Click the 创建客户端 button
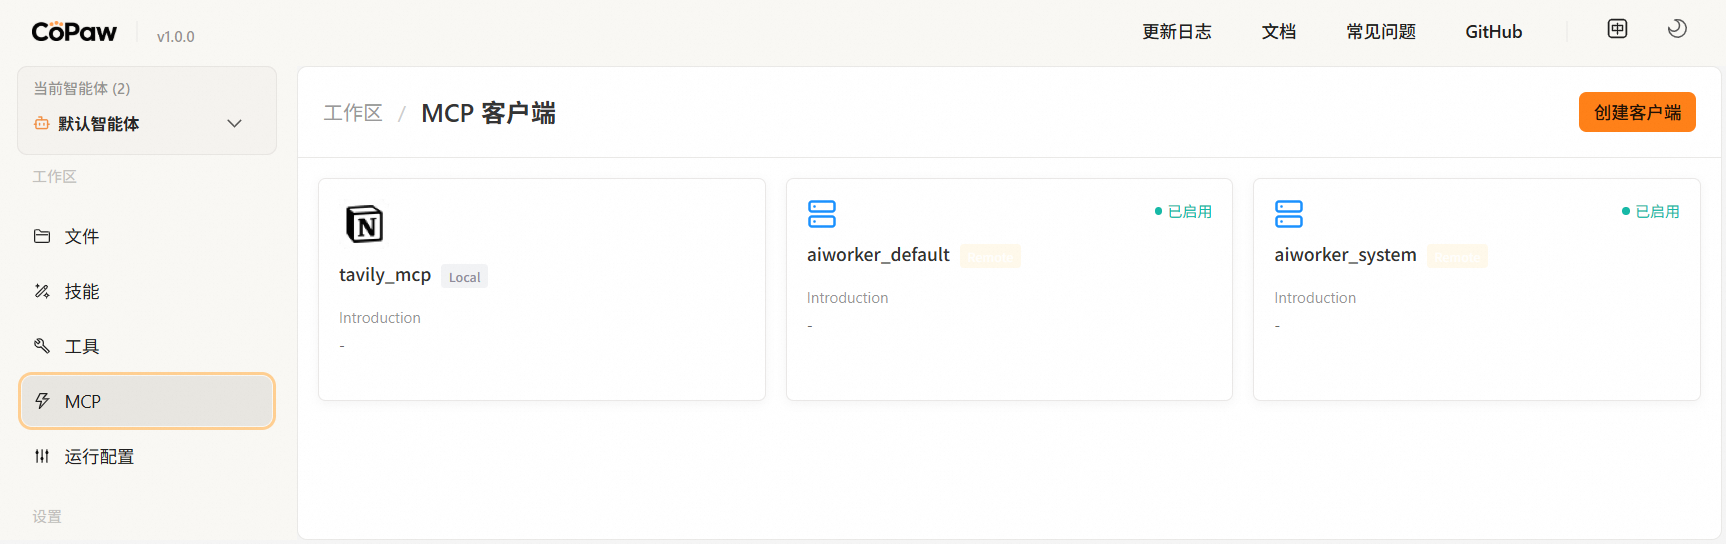Image resolution: width=1726 pixels, height=544 pixels. tap(1637, 112)
